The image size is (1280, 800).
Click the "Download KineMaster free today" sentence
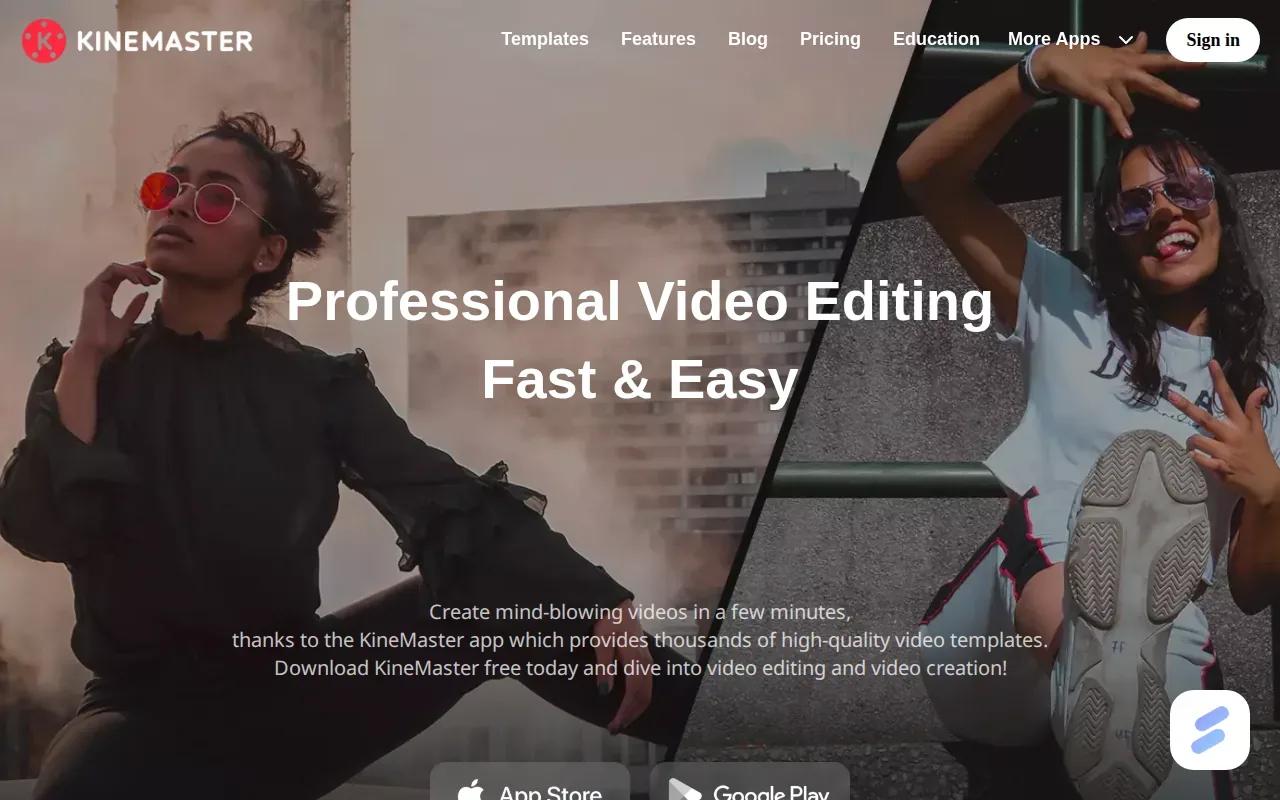click(x=640, y=668)
